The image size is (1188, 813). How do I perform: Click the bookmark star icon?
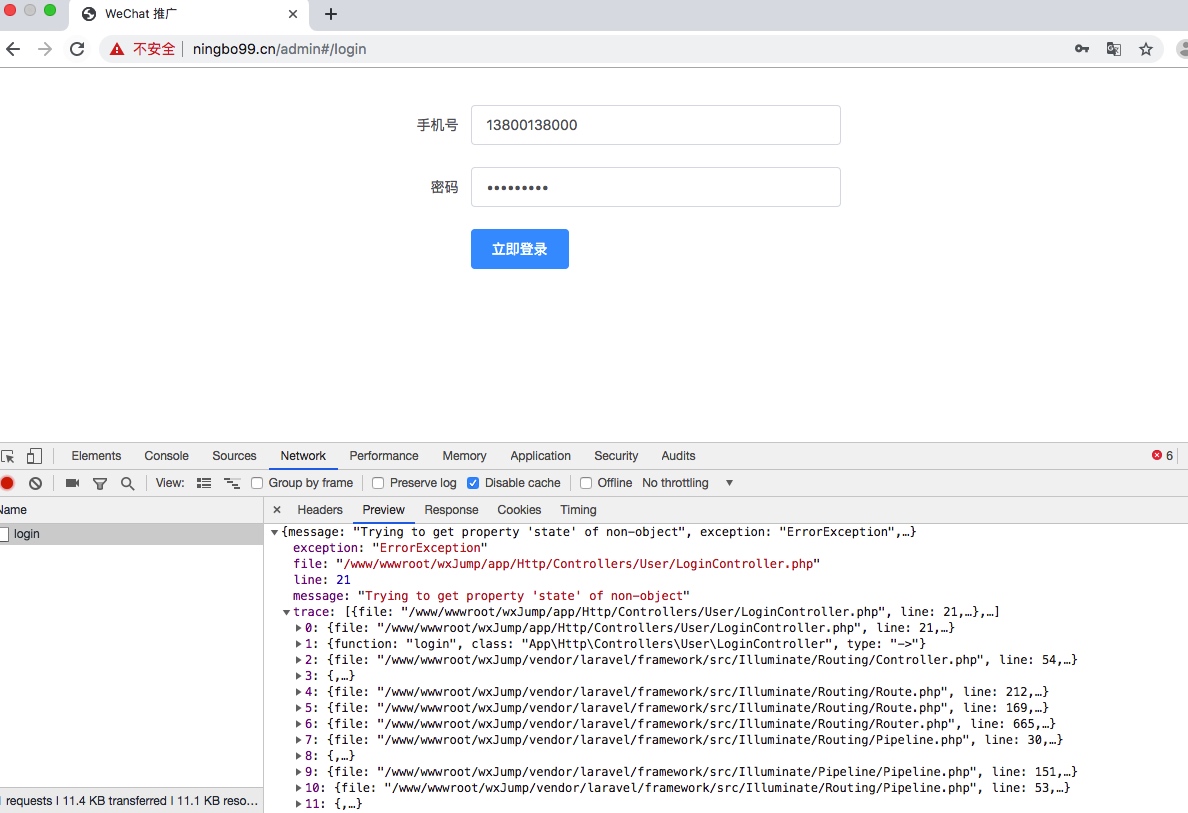click(1146, 49)
